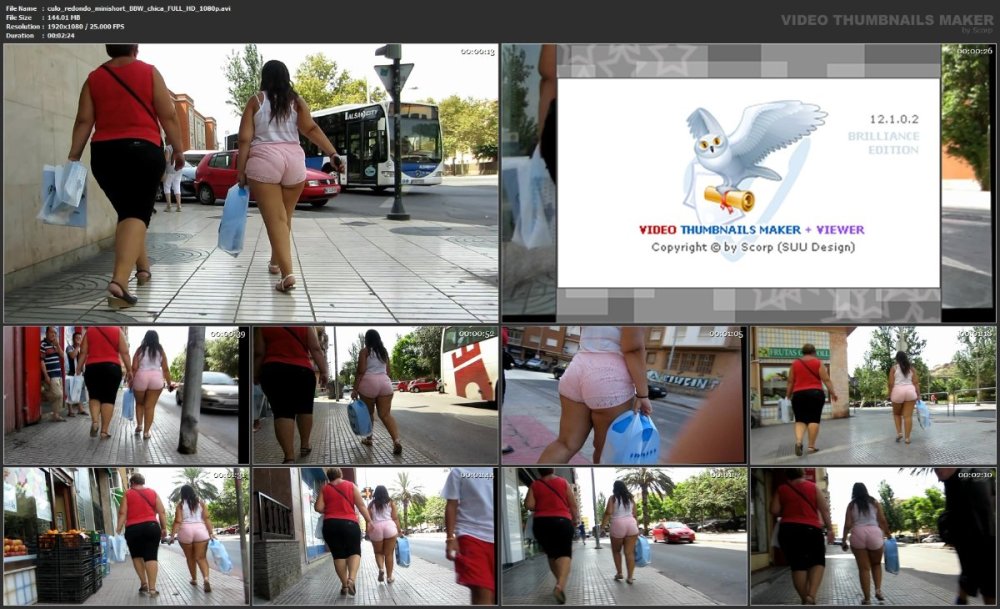
Task: Select the thumbnail stamped 00:01:31
Action: coord(126,536)
